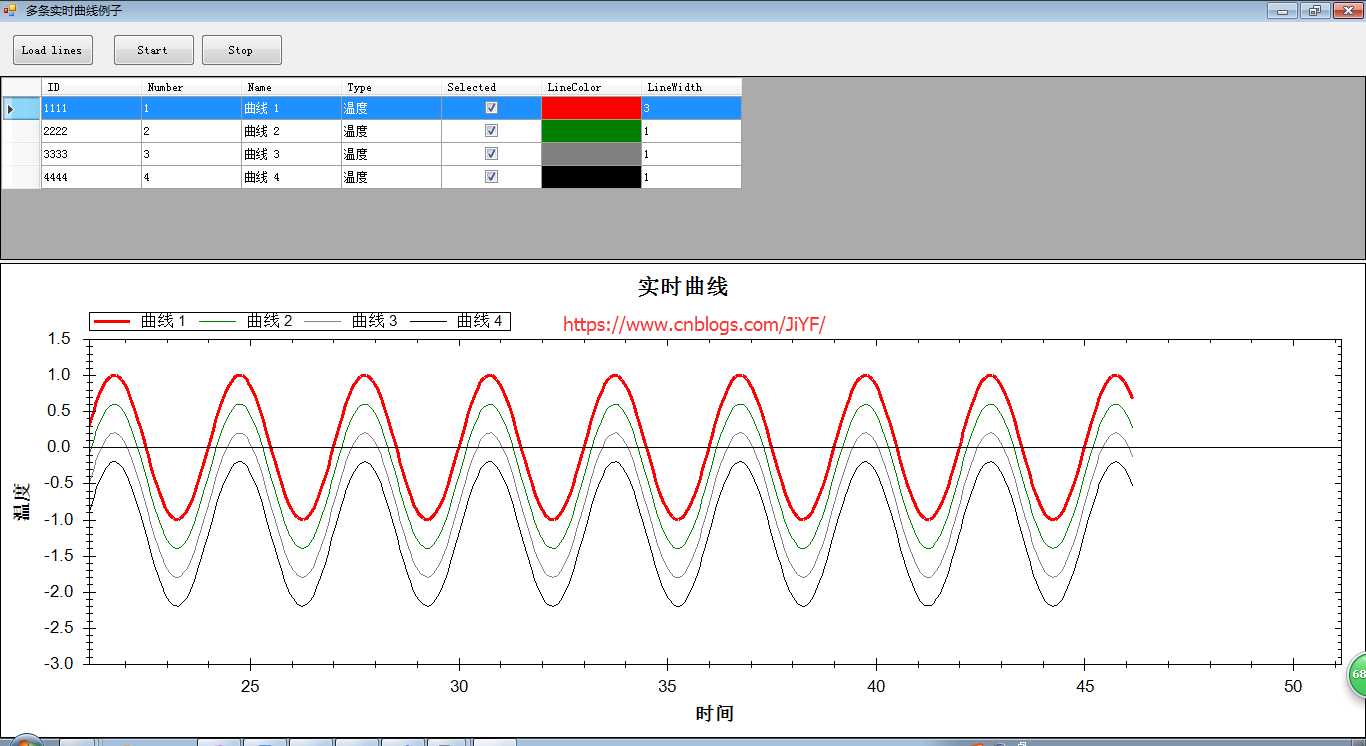This screenshot has height=746, width=1366.
Task: Click the X axis title 时间
Action: [715, 713]
